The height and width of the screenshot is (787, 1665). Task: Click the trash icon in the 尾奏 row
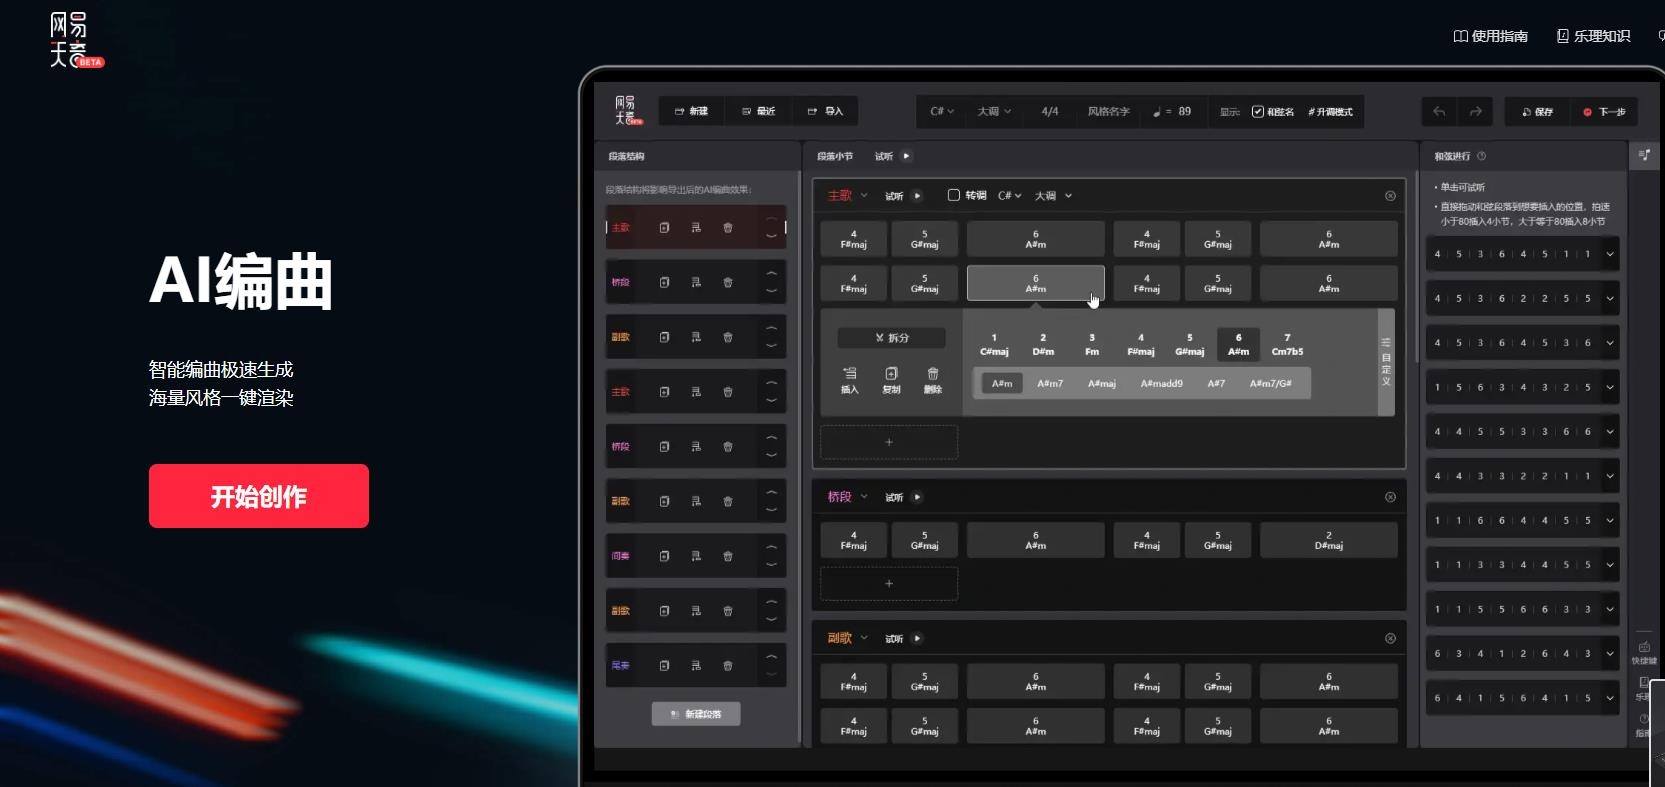click(x=728, y=665)
